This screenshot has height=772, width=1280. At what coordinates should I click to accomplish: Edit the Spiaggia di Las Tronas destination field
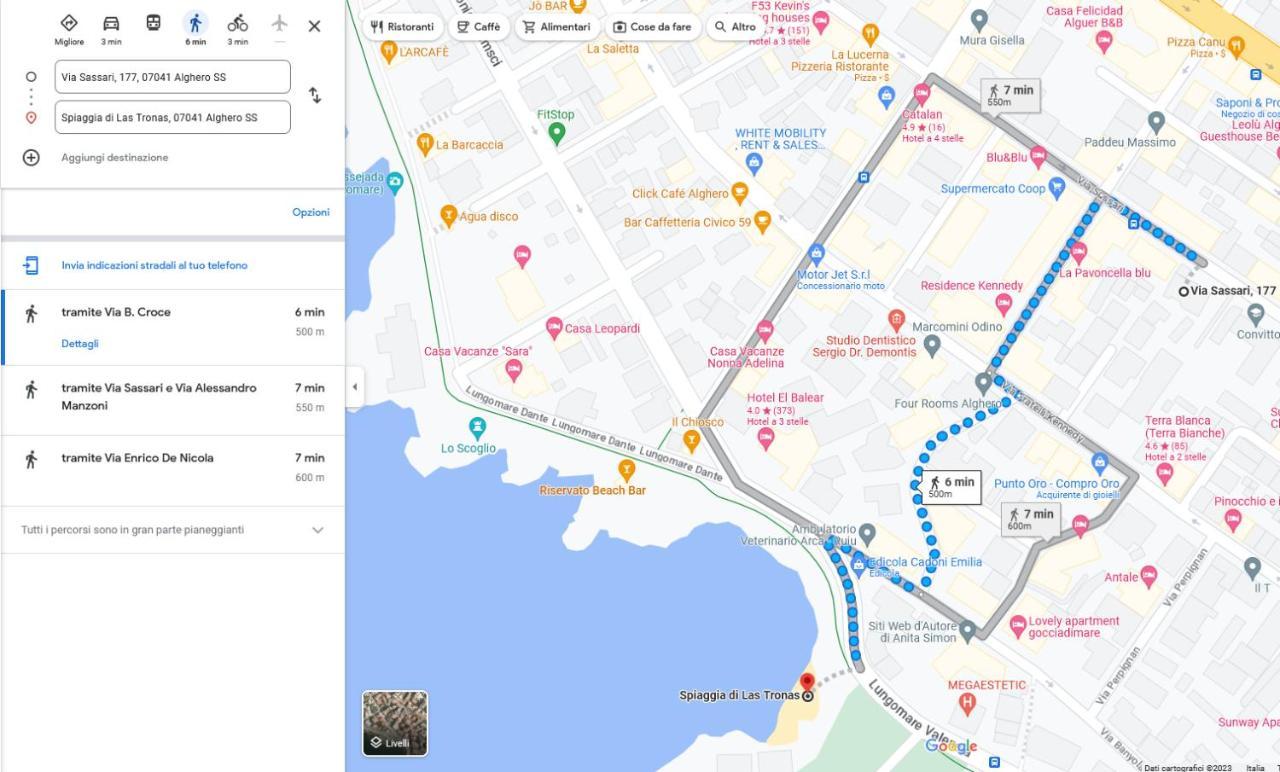[172, 117]
